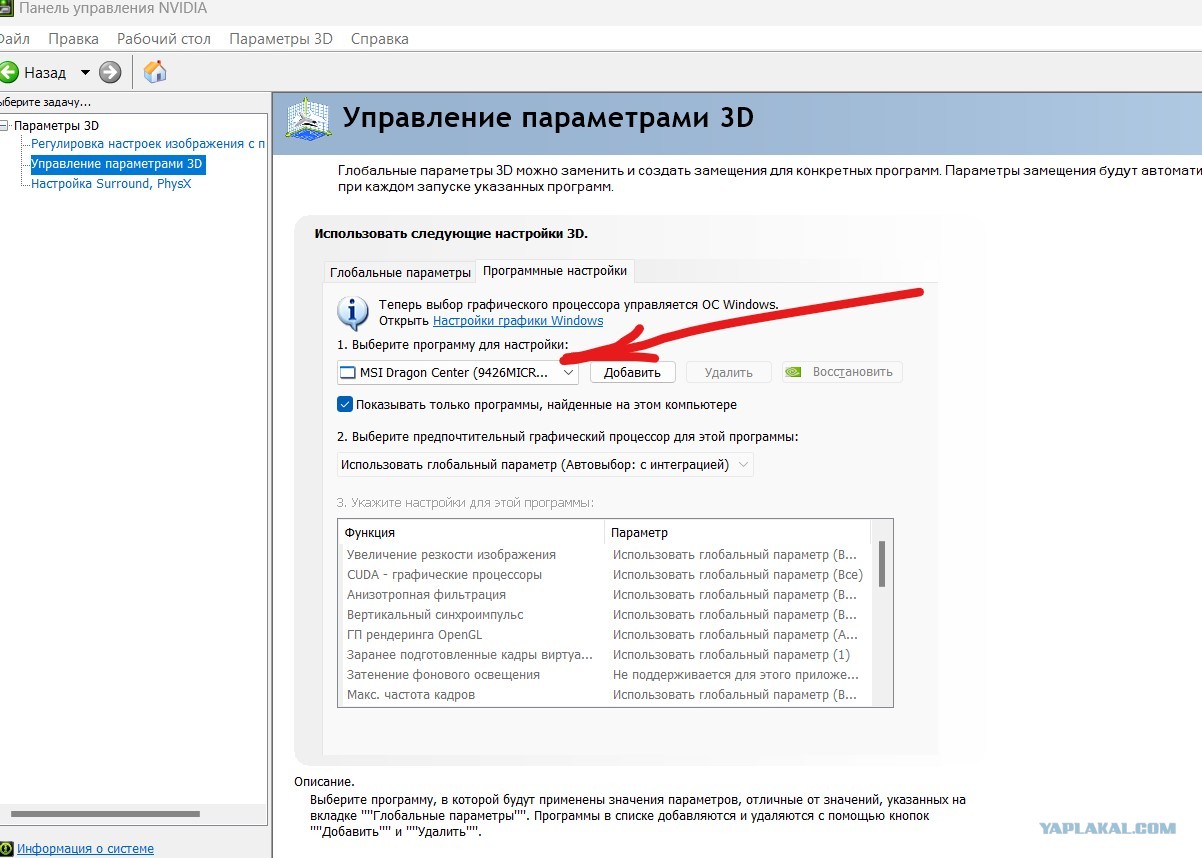The height and width of the screenshot is (858, 1202).
Task: Select Настройка Surround, PhysX tree item
Action: pyautogui.click(x=111, y=184)
